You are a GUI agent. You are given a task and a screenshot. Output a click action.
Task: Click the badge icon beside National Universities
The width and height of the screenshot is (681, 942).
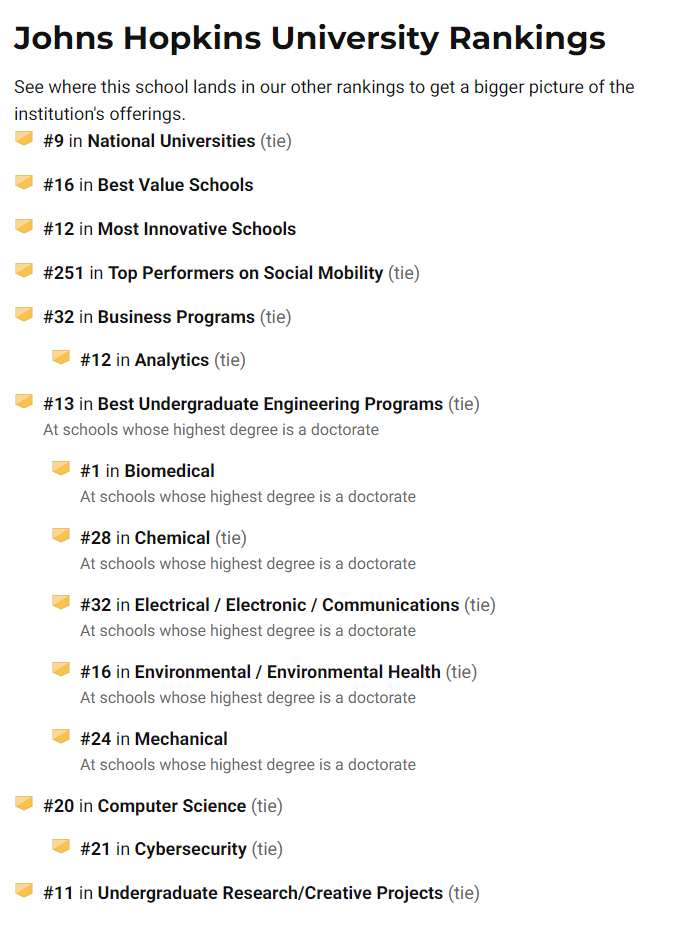[x=24, y=139]
